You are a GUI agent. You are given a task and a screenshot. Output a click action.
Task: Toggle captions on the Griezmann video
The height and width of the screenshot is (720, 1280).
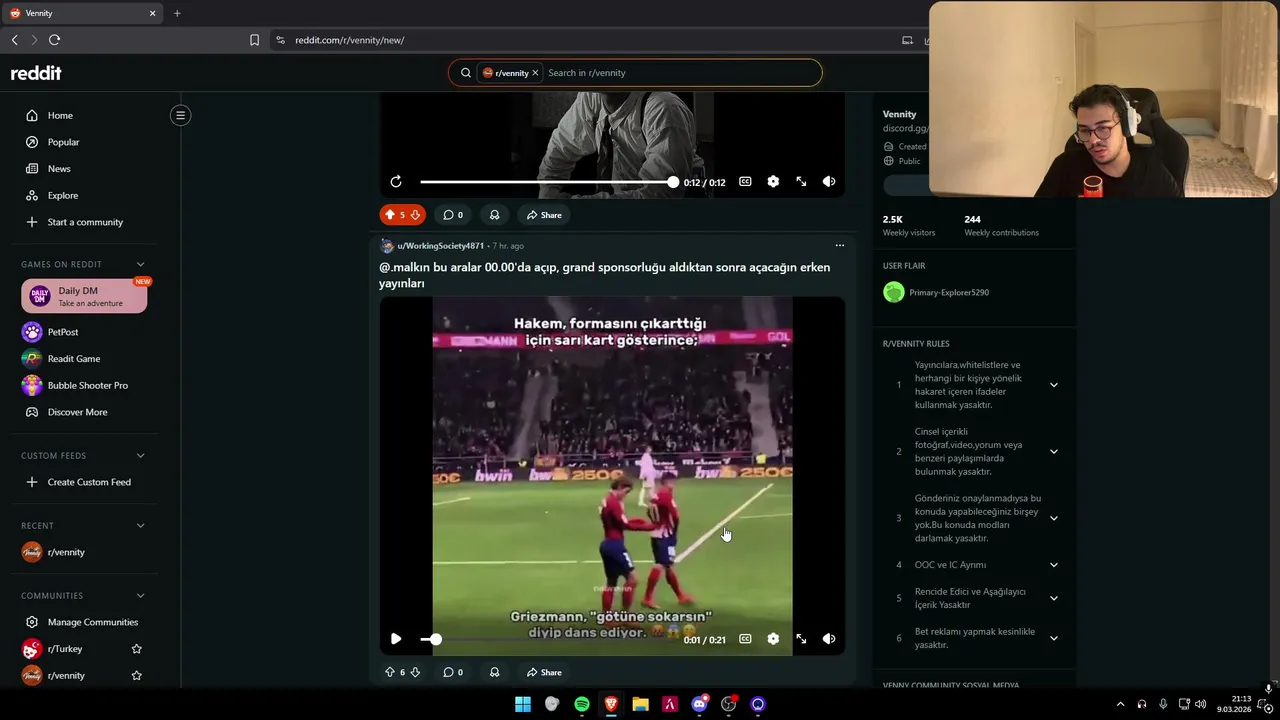[745, 639]
